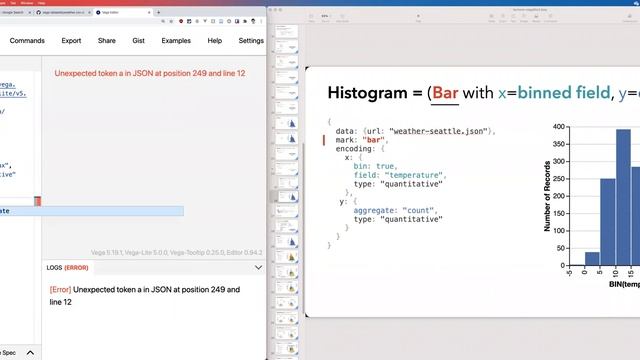640x360 pixels.
Task: Open the View button in Keynote toolbar
Action: tap(311, 18)
